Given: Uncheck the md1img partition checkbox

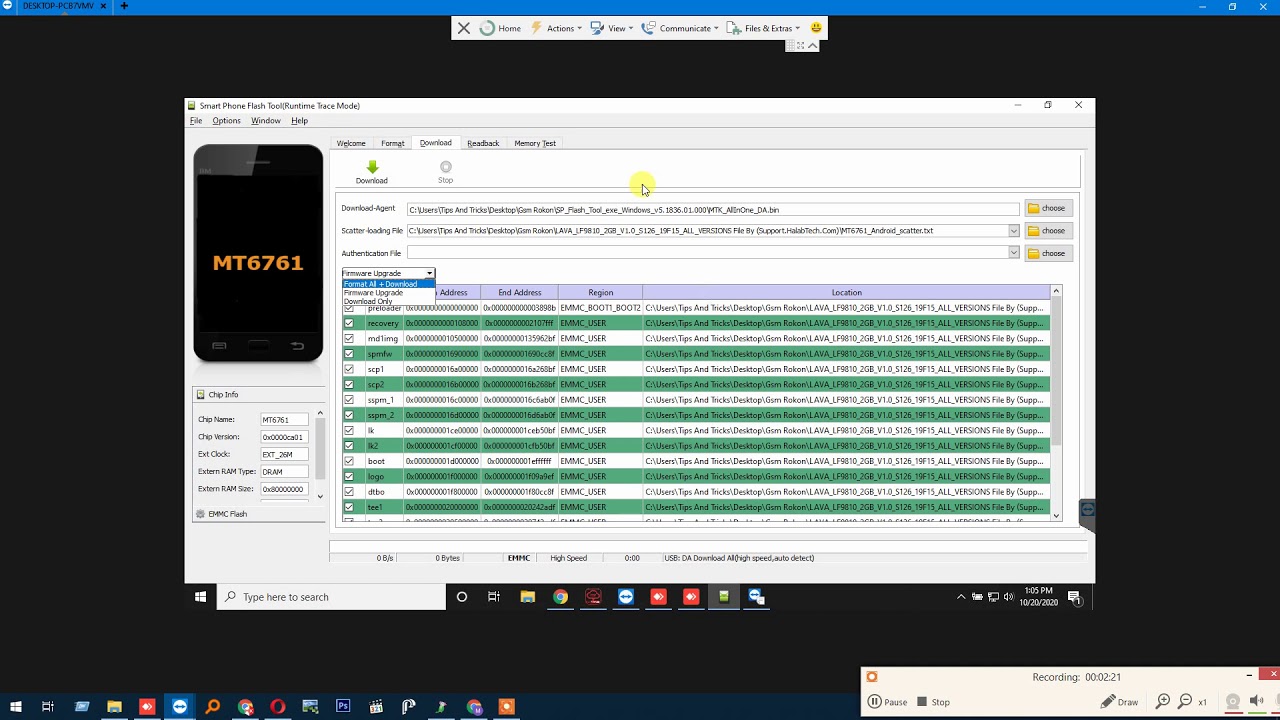Looking at the screenshot, I should [x=349, y=338].
